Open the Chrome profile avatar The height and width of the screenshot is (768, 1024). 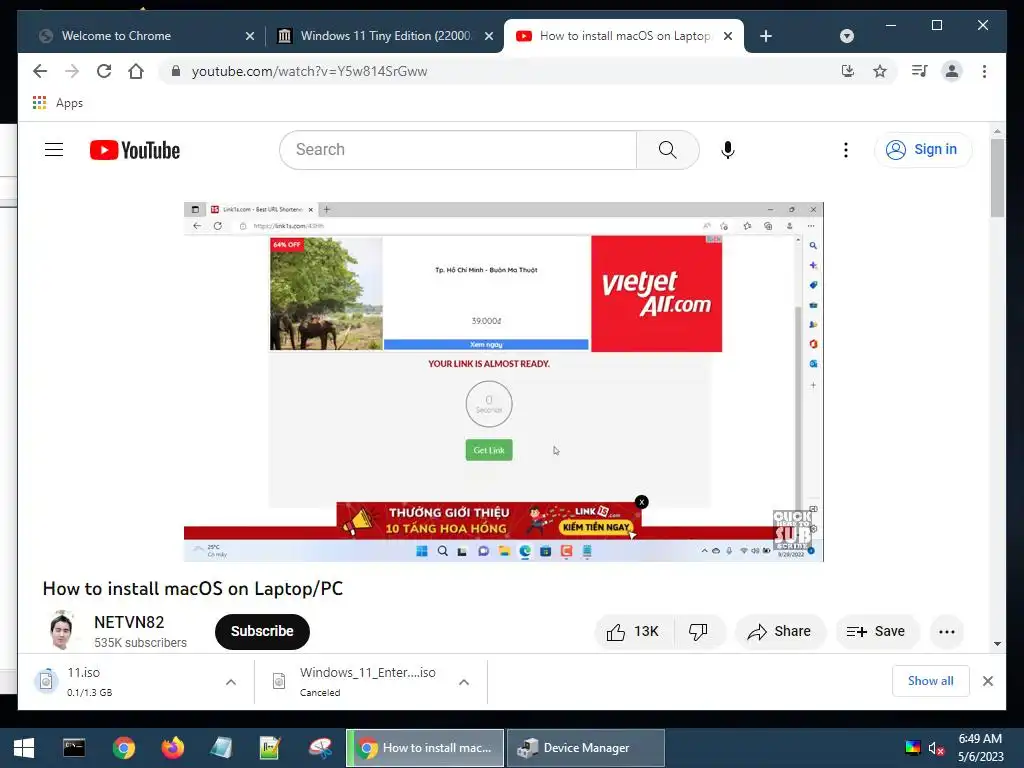(x=952, y=71)
